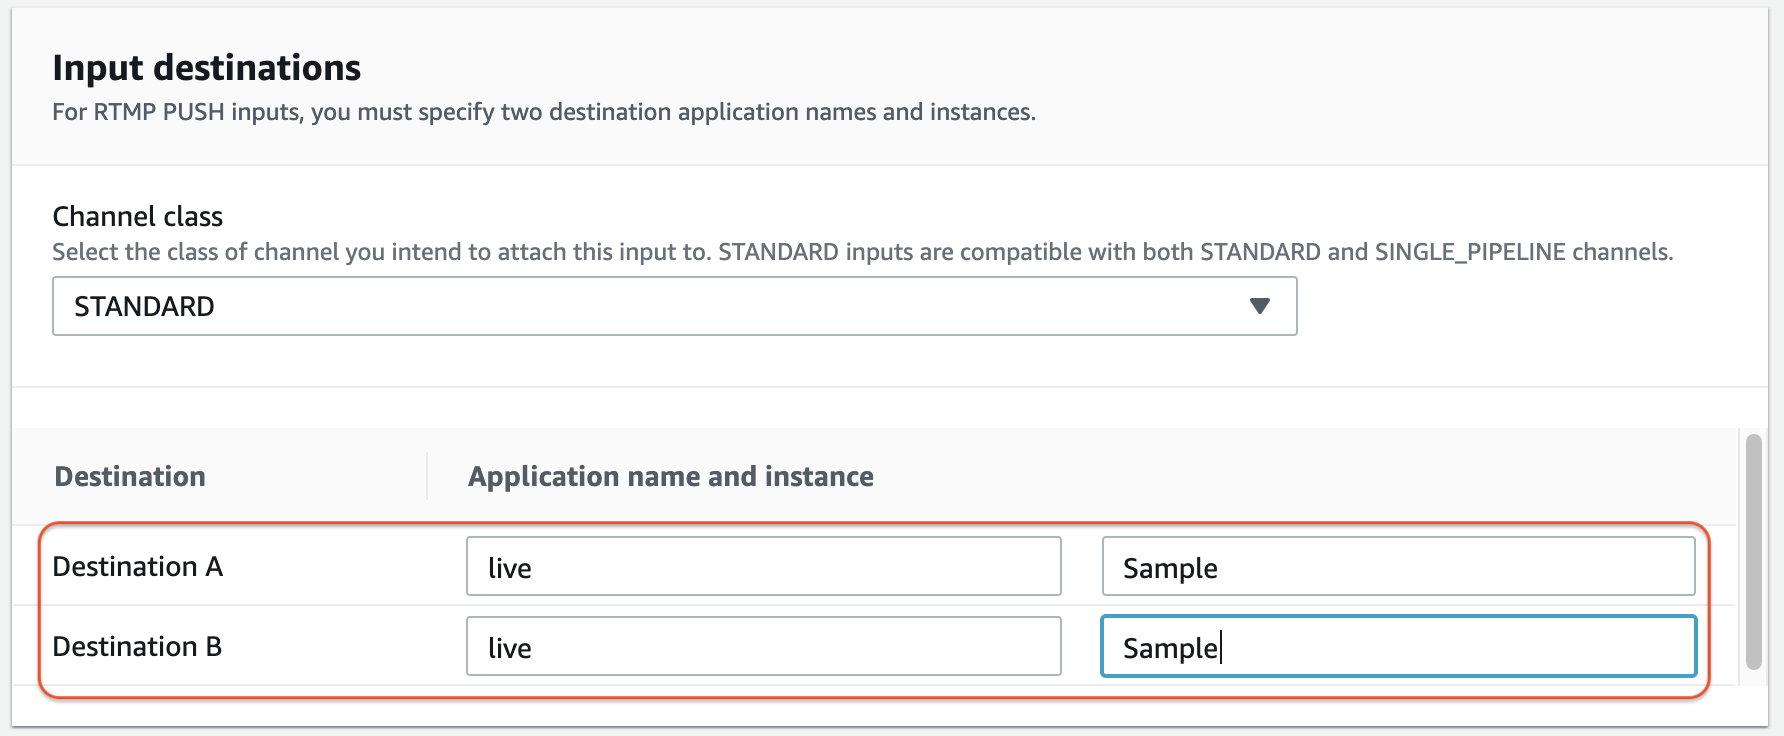Click the STANDARD value in Channel class box
This screenshot has height=736, width=1784.
click(144, 307)
